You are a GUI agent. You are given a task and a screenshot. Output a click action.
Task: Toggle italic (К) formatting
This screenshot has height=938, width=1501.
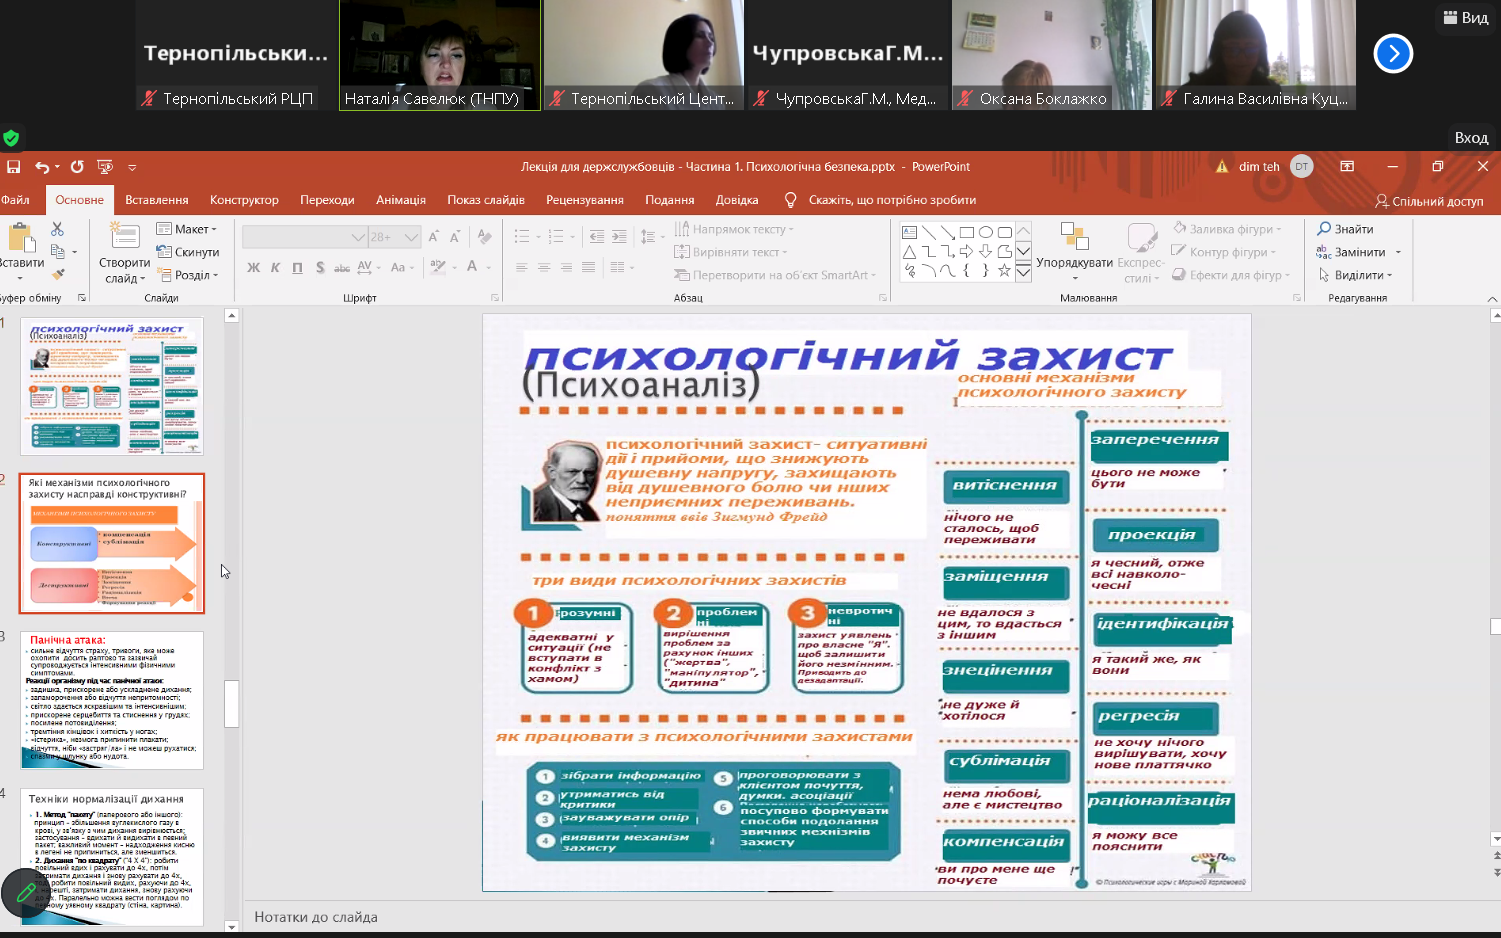pyautogui.click(x=275, y=267)
